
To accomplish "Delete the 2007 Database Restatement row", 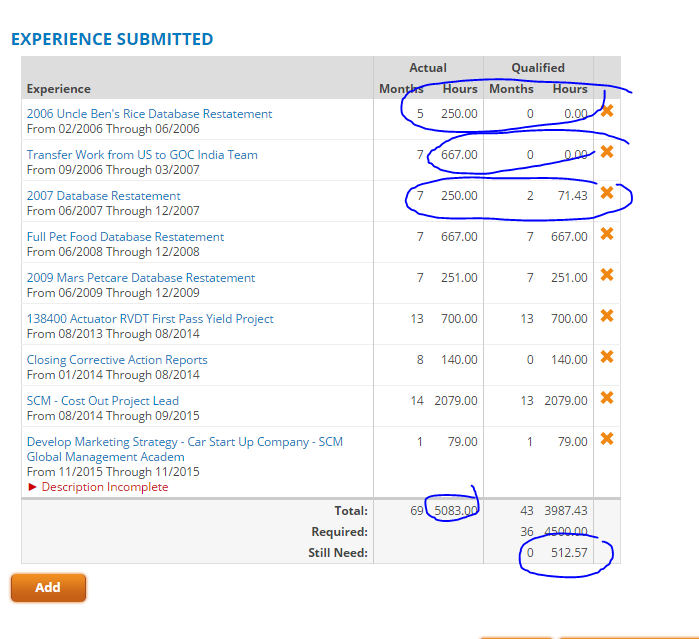I will click(x=607, y=193).
